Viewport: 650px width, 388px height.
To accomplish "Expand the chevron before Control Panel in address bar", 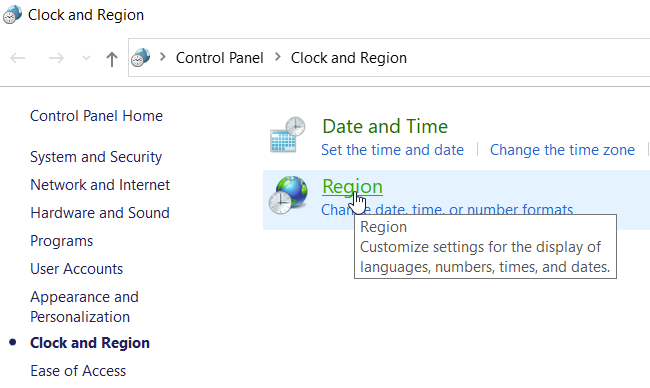I will tap(163, 57).
